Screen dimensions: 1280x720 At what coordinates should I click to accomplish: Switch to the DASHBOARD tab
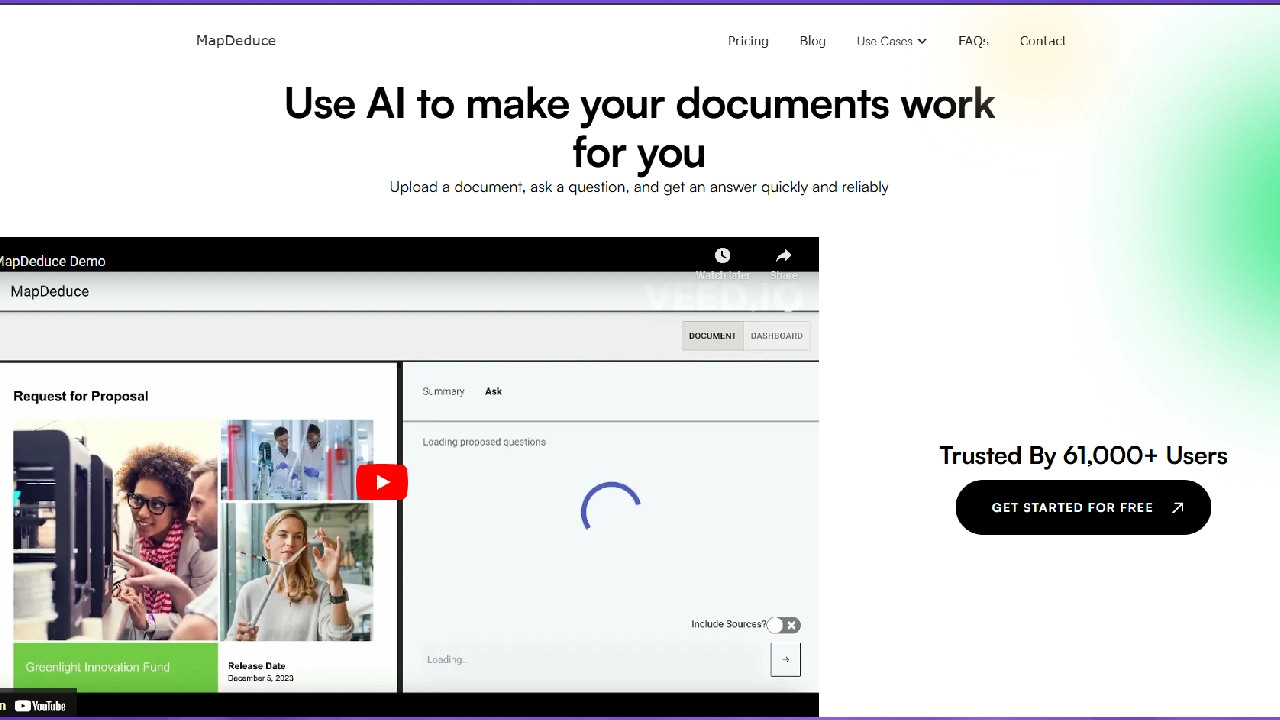776,336
